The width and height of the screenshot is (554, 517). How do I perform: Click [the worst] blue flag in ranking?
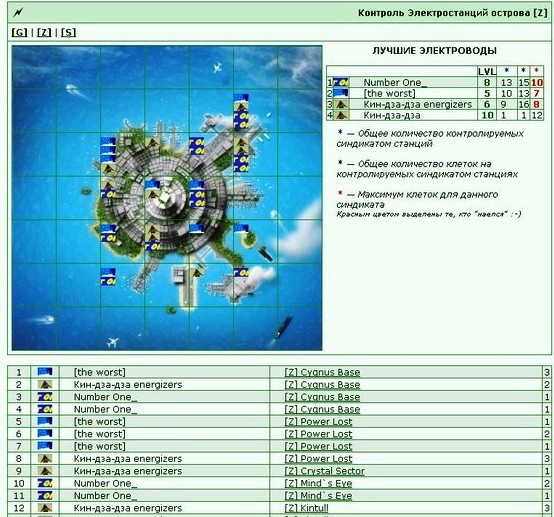[x=341, y=93]
